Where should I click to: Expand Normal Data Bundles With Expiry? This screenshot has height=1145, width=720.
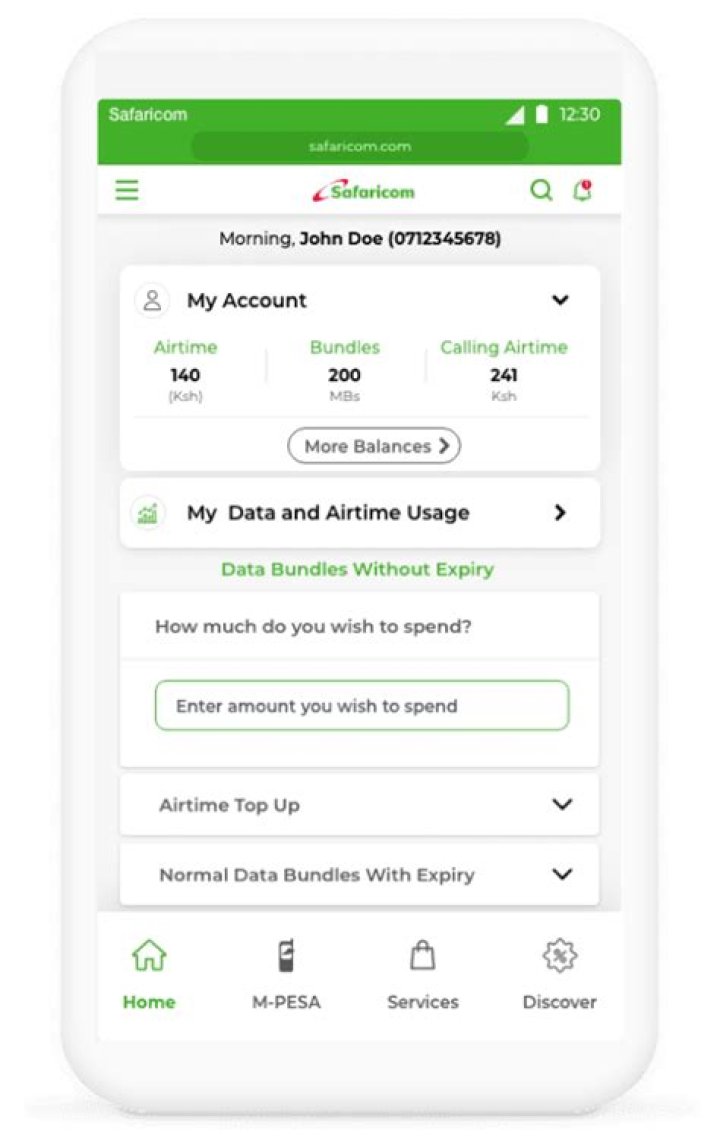point(359,875)
